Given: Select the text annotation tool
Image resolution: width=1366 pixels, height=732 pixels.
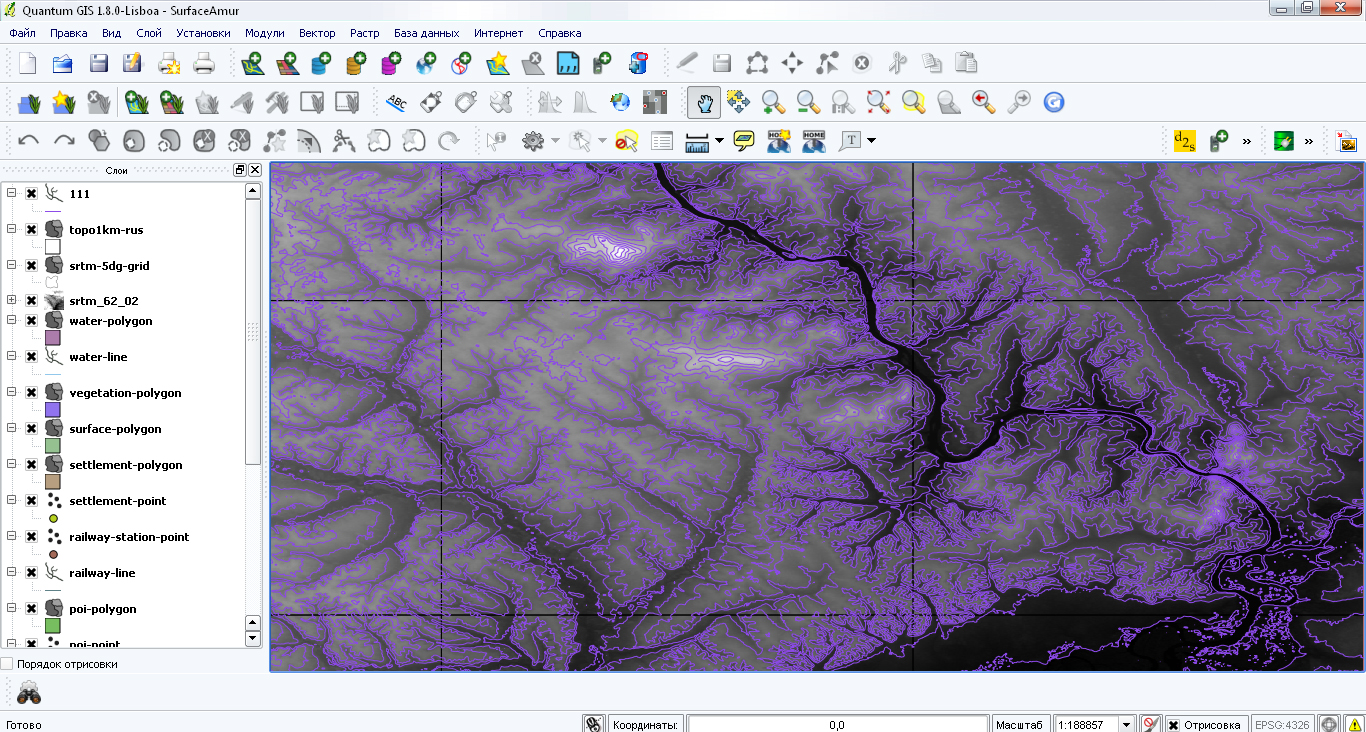Looking at the screenshot, I should pos(850,140).
